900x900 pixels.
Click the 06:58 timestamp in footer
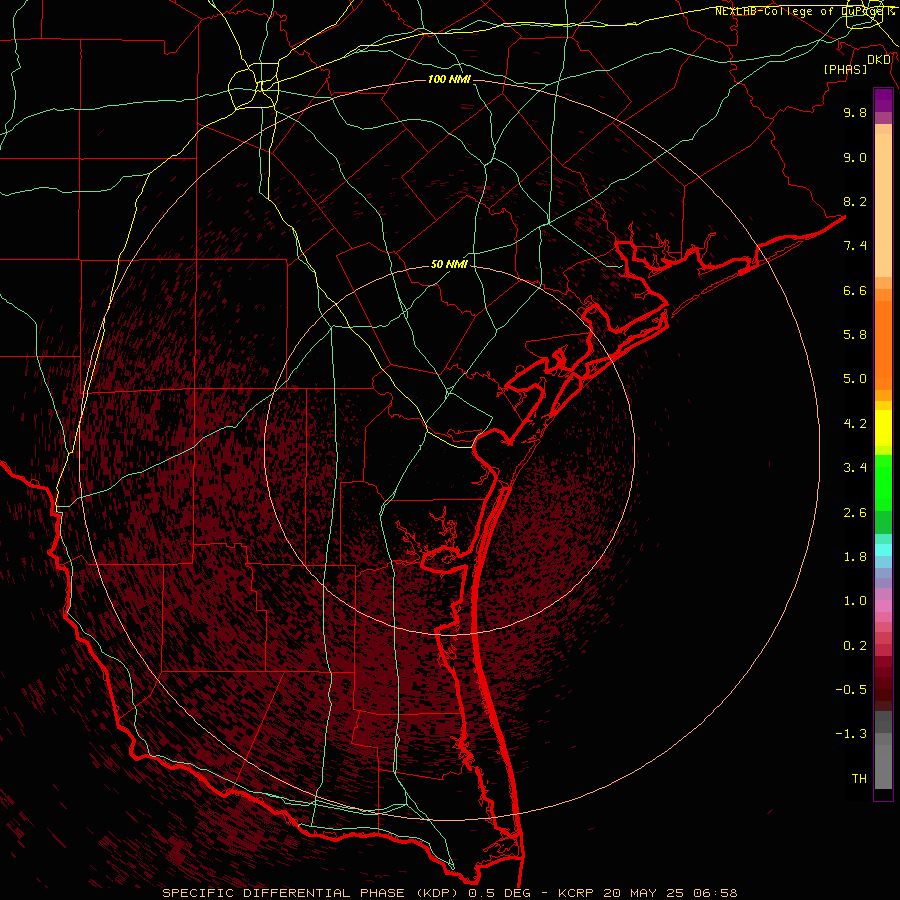pos(715,893)
